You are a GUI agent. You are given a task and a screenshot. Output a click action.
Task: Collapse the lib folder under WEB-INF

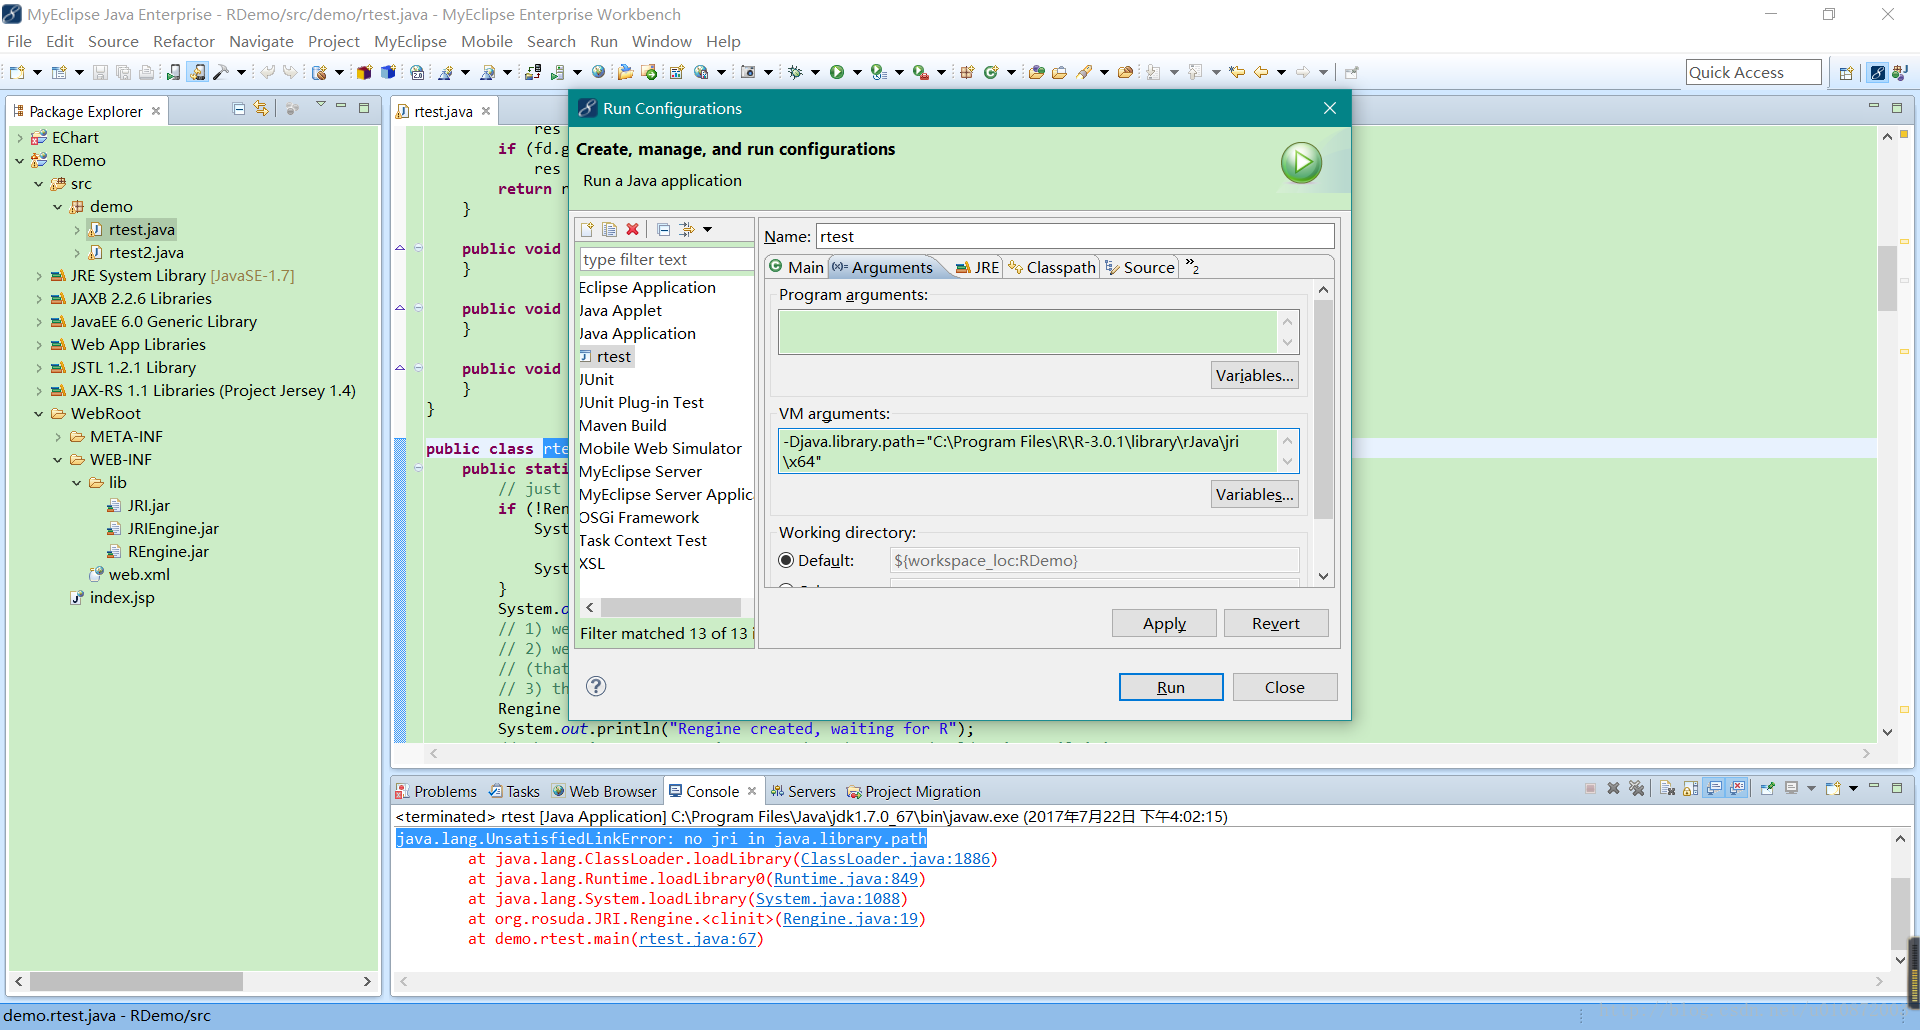coord(77,483)
